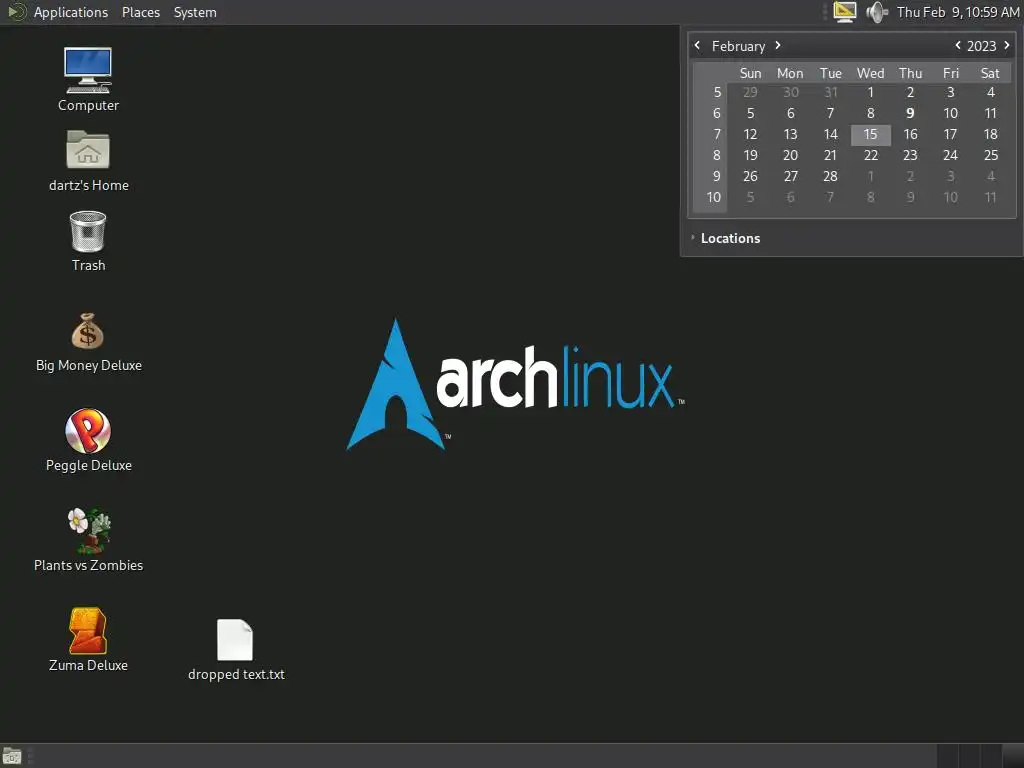This screenshot has width=1024, height=768.
Task: Click the display settings tray icon
Action: pos(844,12)
